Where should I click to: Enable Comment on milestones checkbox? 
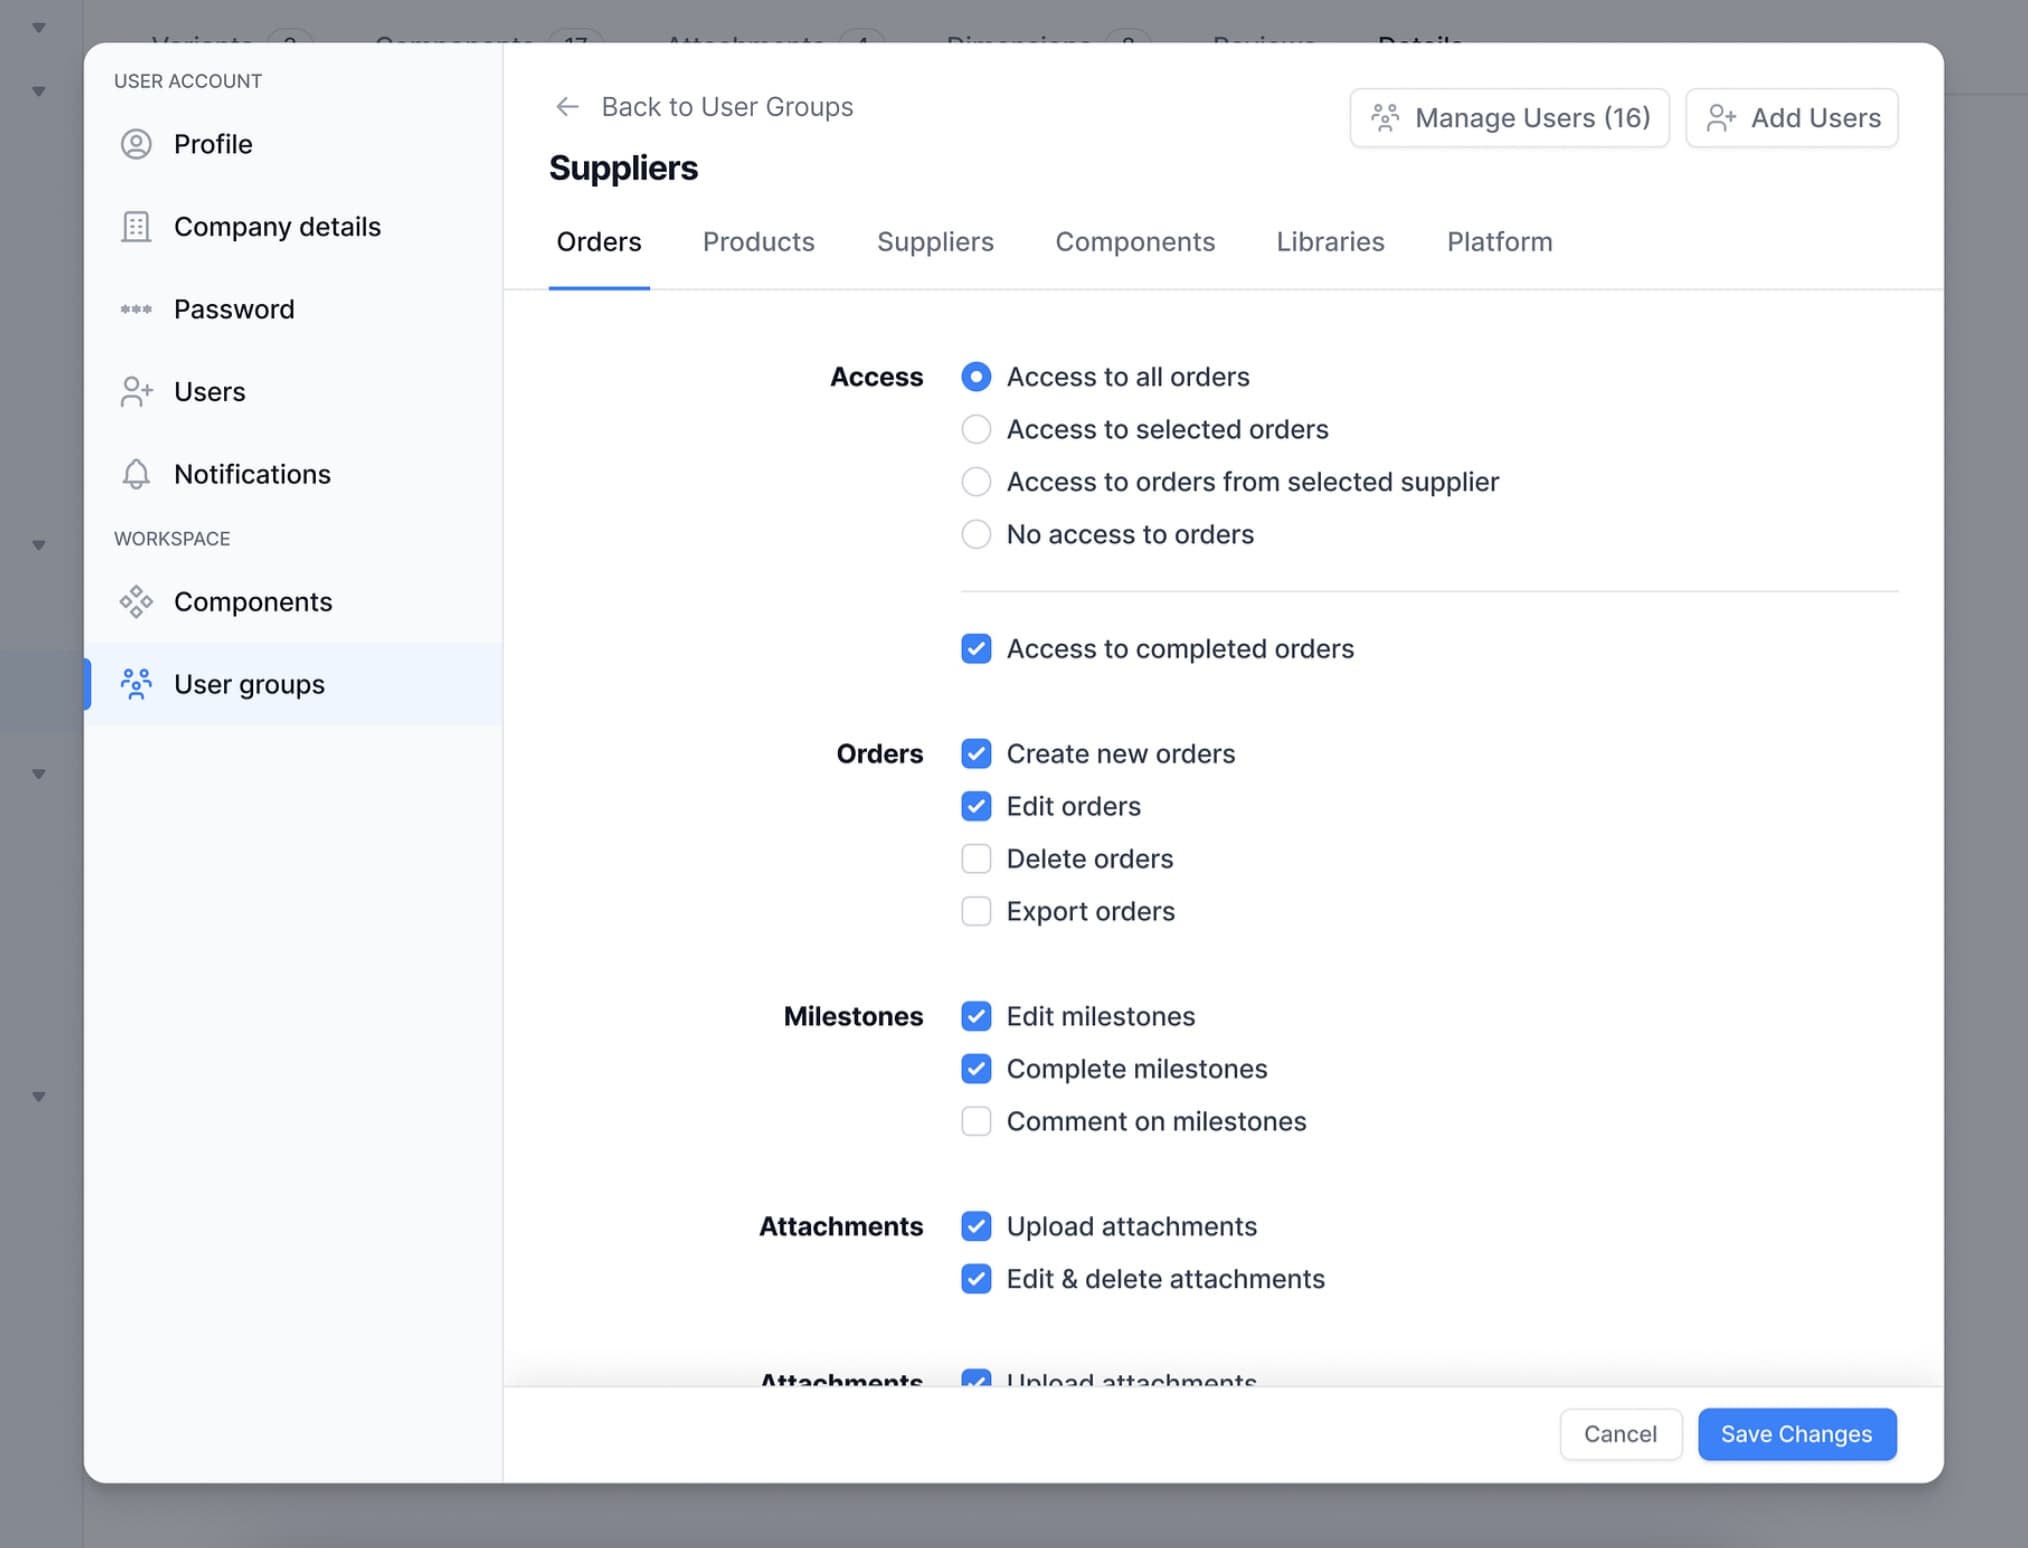[976, 1122]
